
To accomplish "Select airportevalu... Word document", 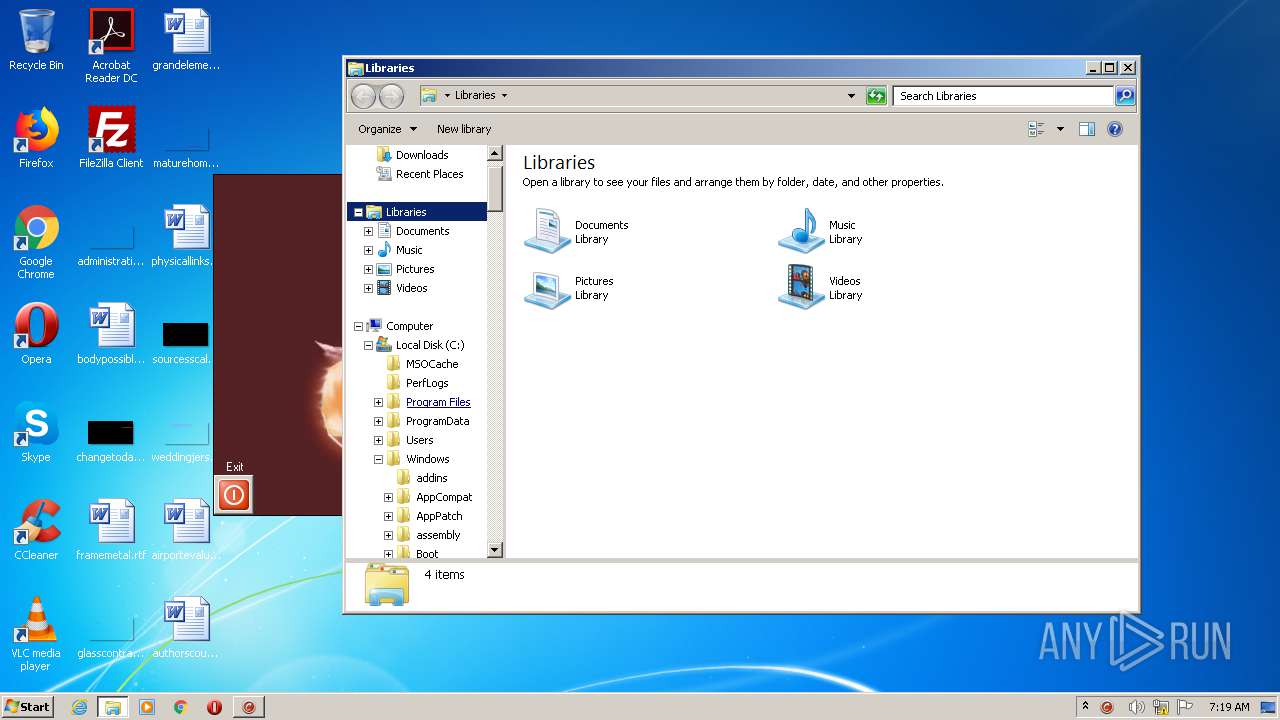I will click(186, 530).
